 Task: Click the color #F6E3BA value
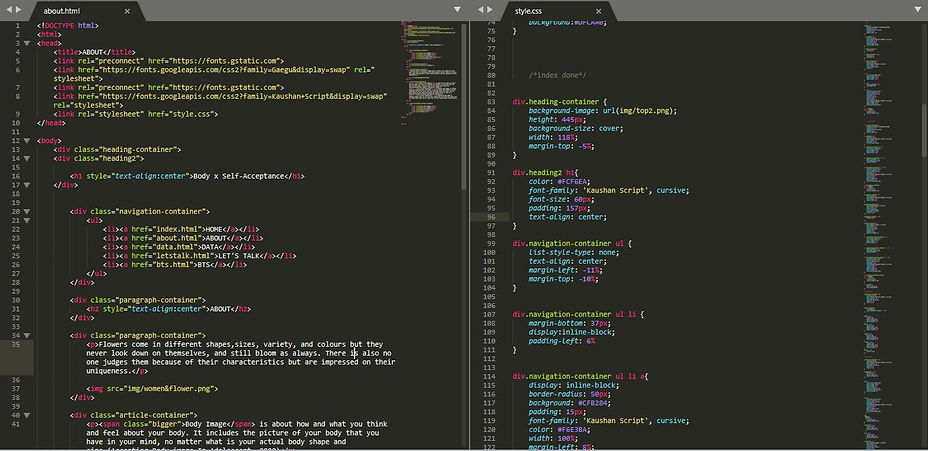[574, 430]
